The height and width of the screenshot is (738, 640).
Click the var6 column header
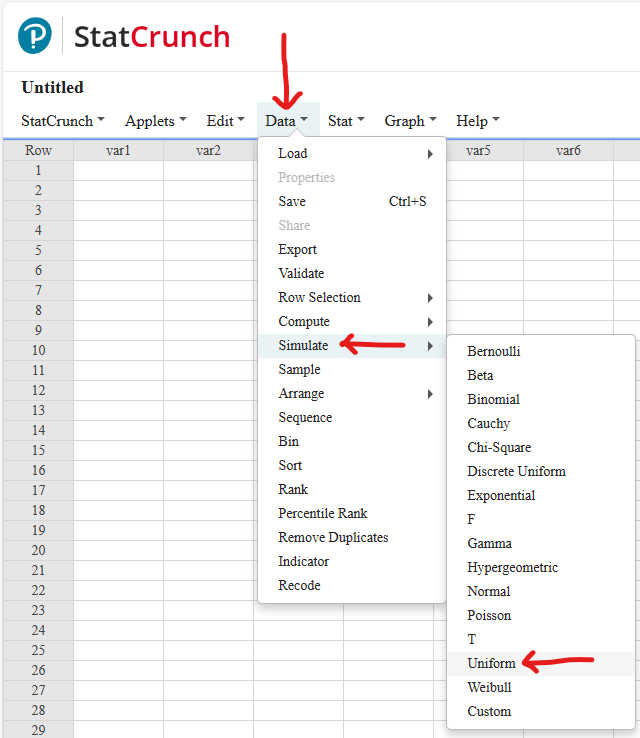pyautogui.click(x=568, y=151)
